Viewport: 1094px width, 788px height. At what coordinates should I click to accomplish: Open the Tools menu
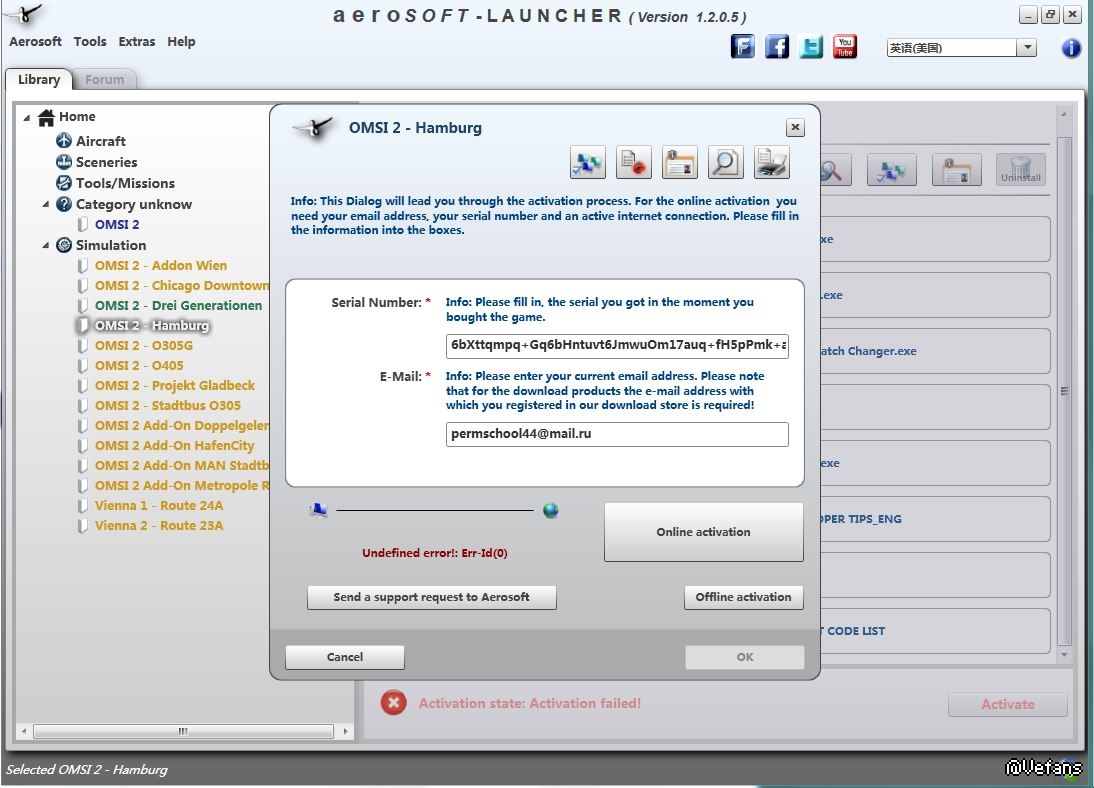(x=90, y=41)
